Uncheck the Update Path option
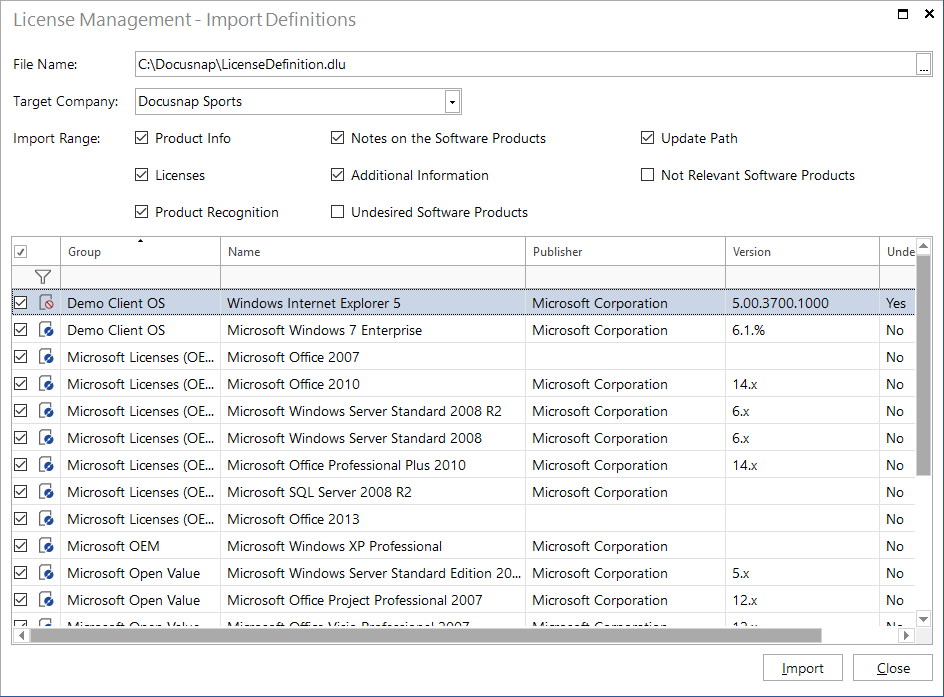This screenshot has width=944, height=697. (647, 138)
